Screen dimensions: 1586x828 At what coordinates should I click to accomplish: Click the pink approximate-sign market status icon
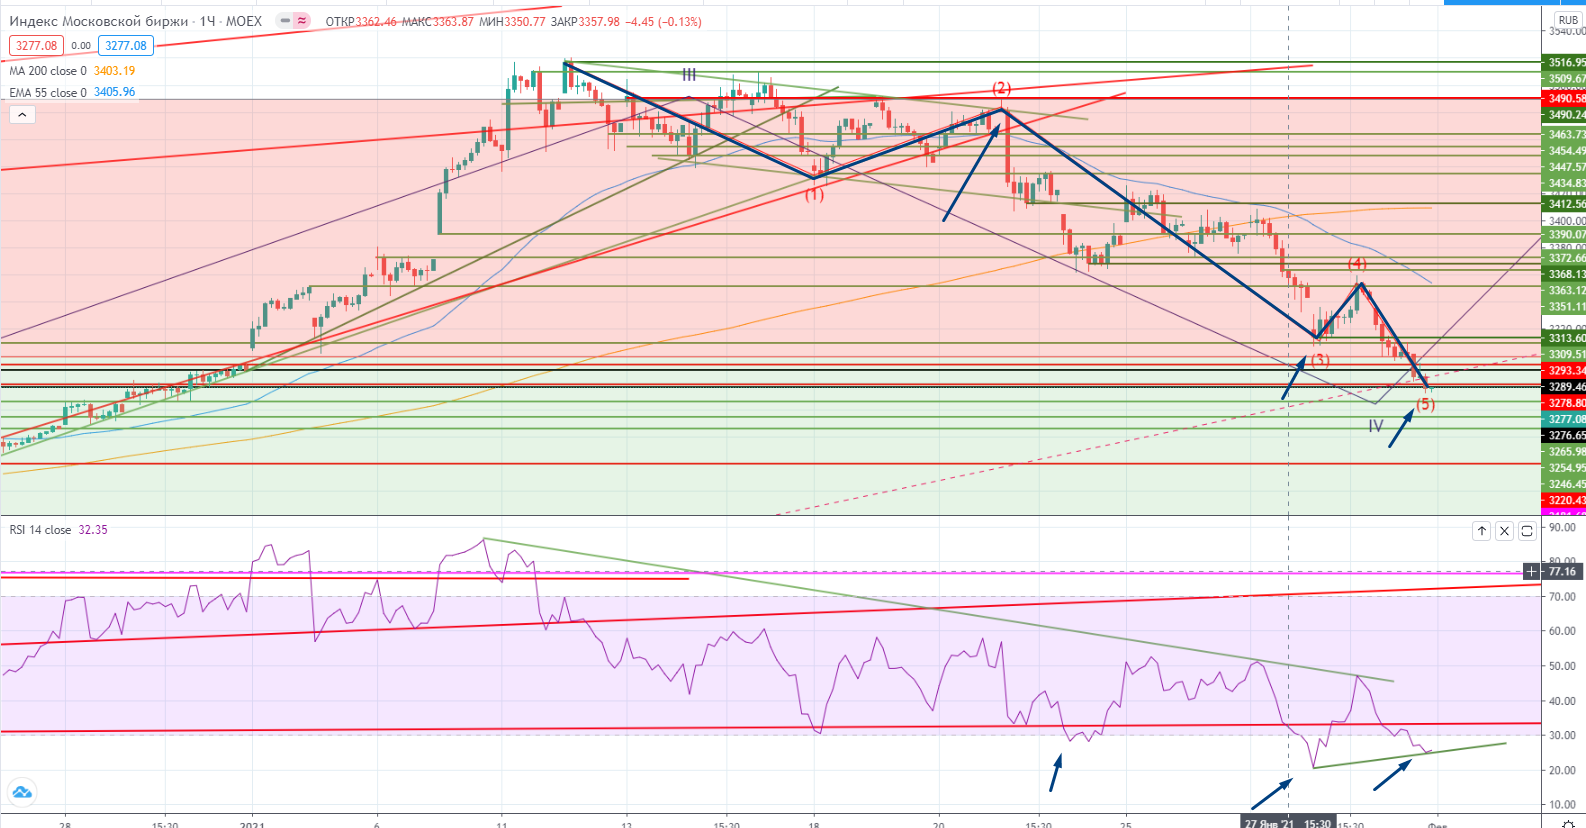point(301,21)
